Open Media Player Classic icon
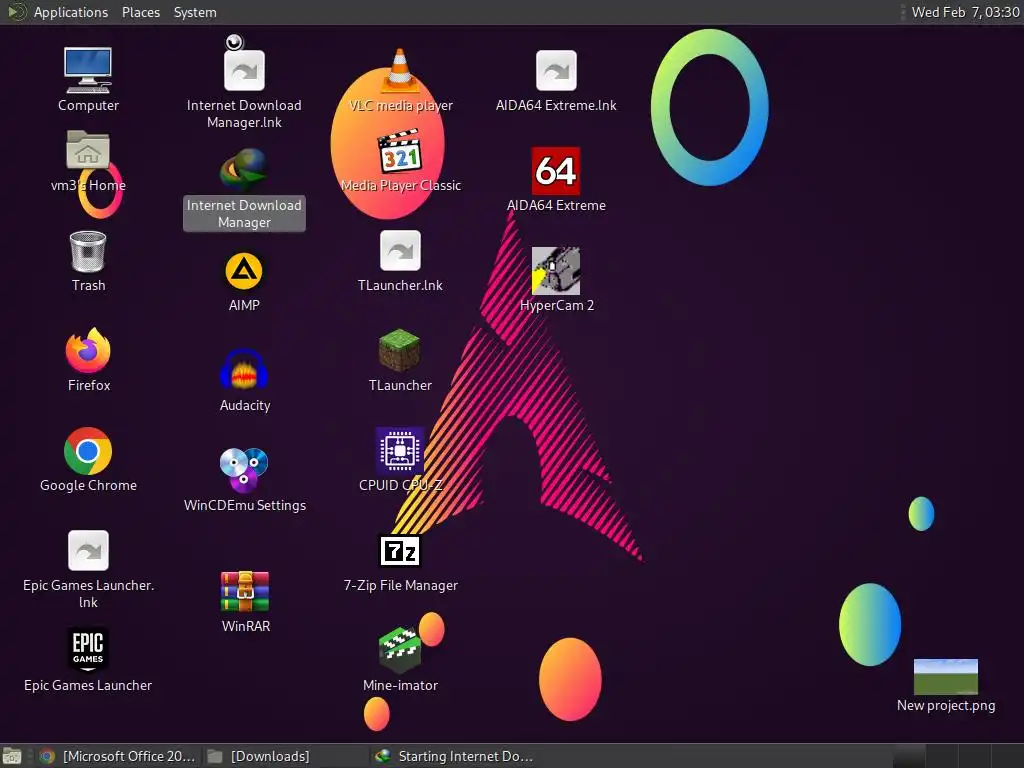 [400, 152]
